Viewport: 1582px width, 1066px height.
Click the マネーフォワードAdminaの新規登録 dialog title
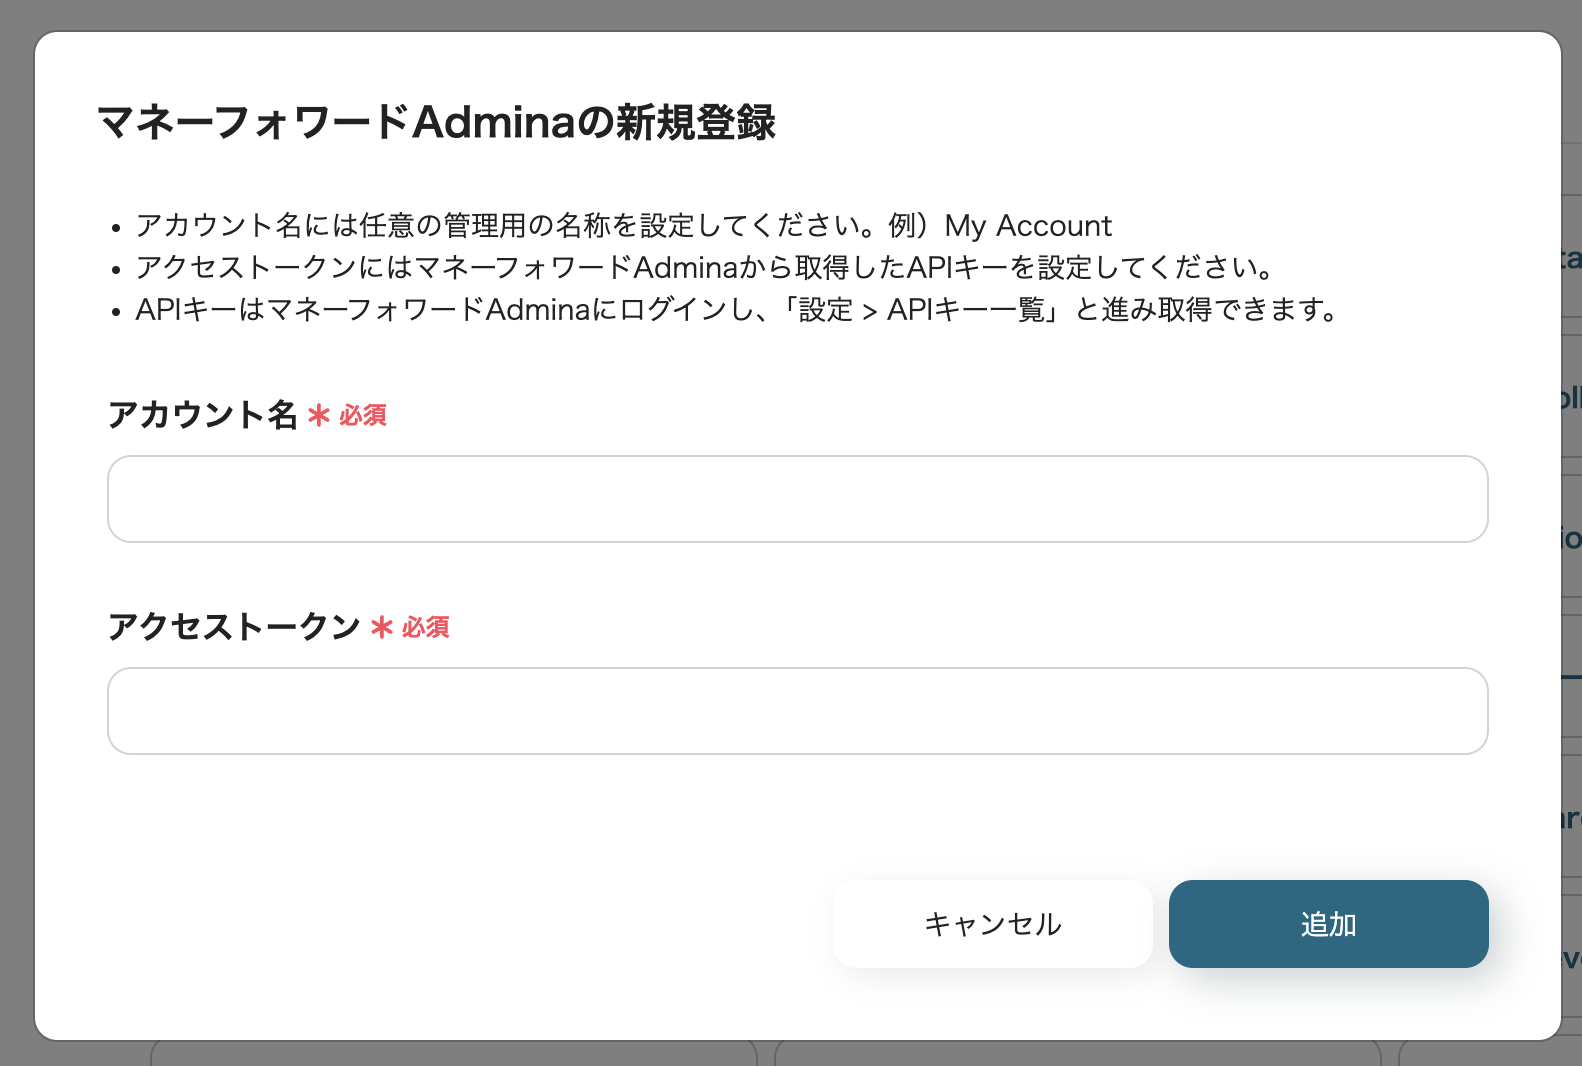coord(436,123)
